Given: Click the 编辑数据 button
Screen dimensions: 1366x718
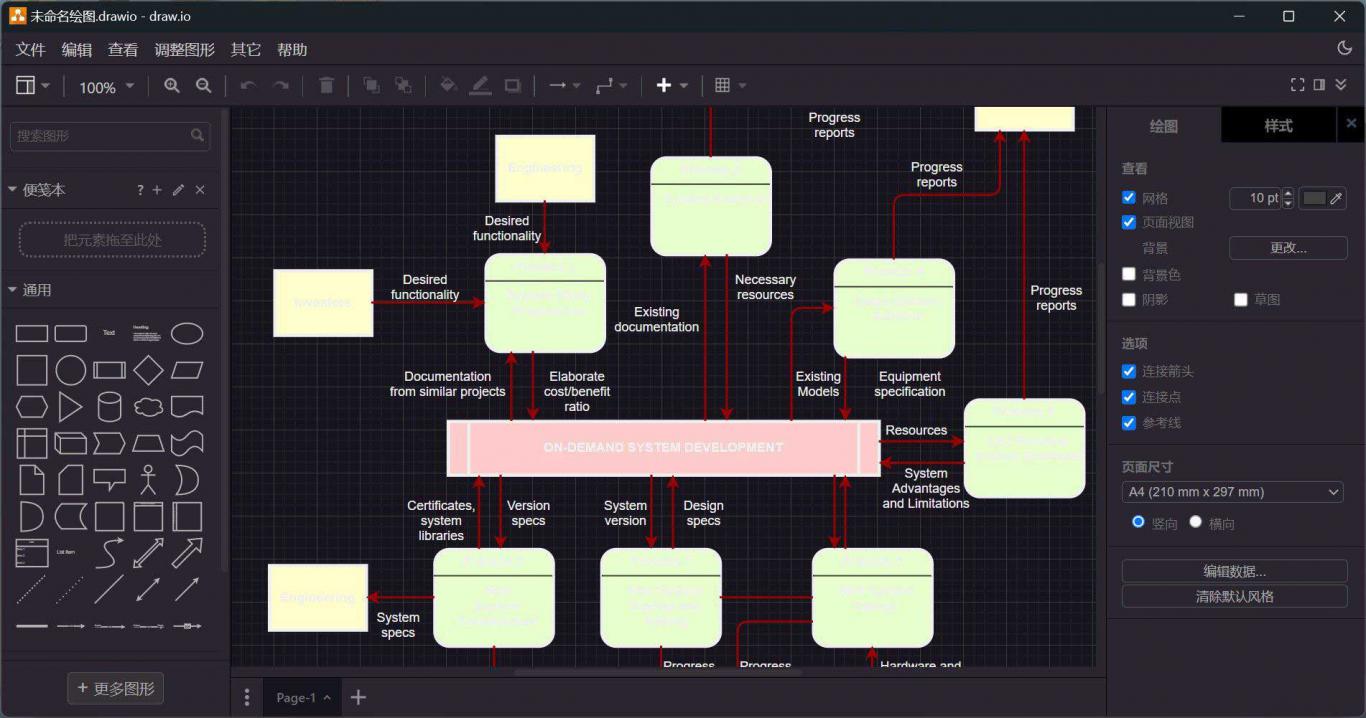Looking at the screenshot, I should point(1234,572).
